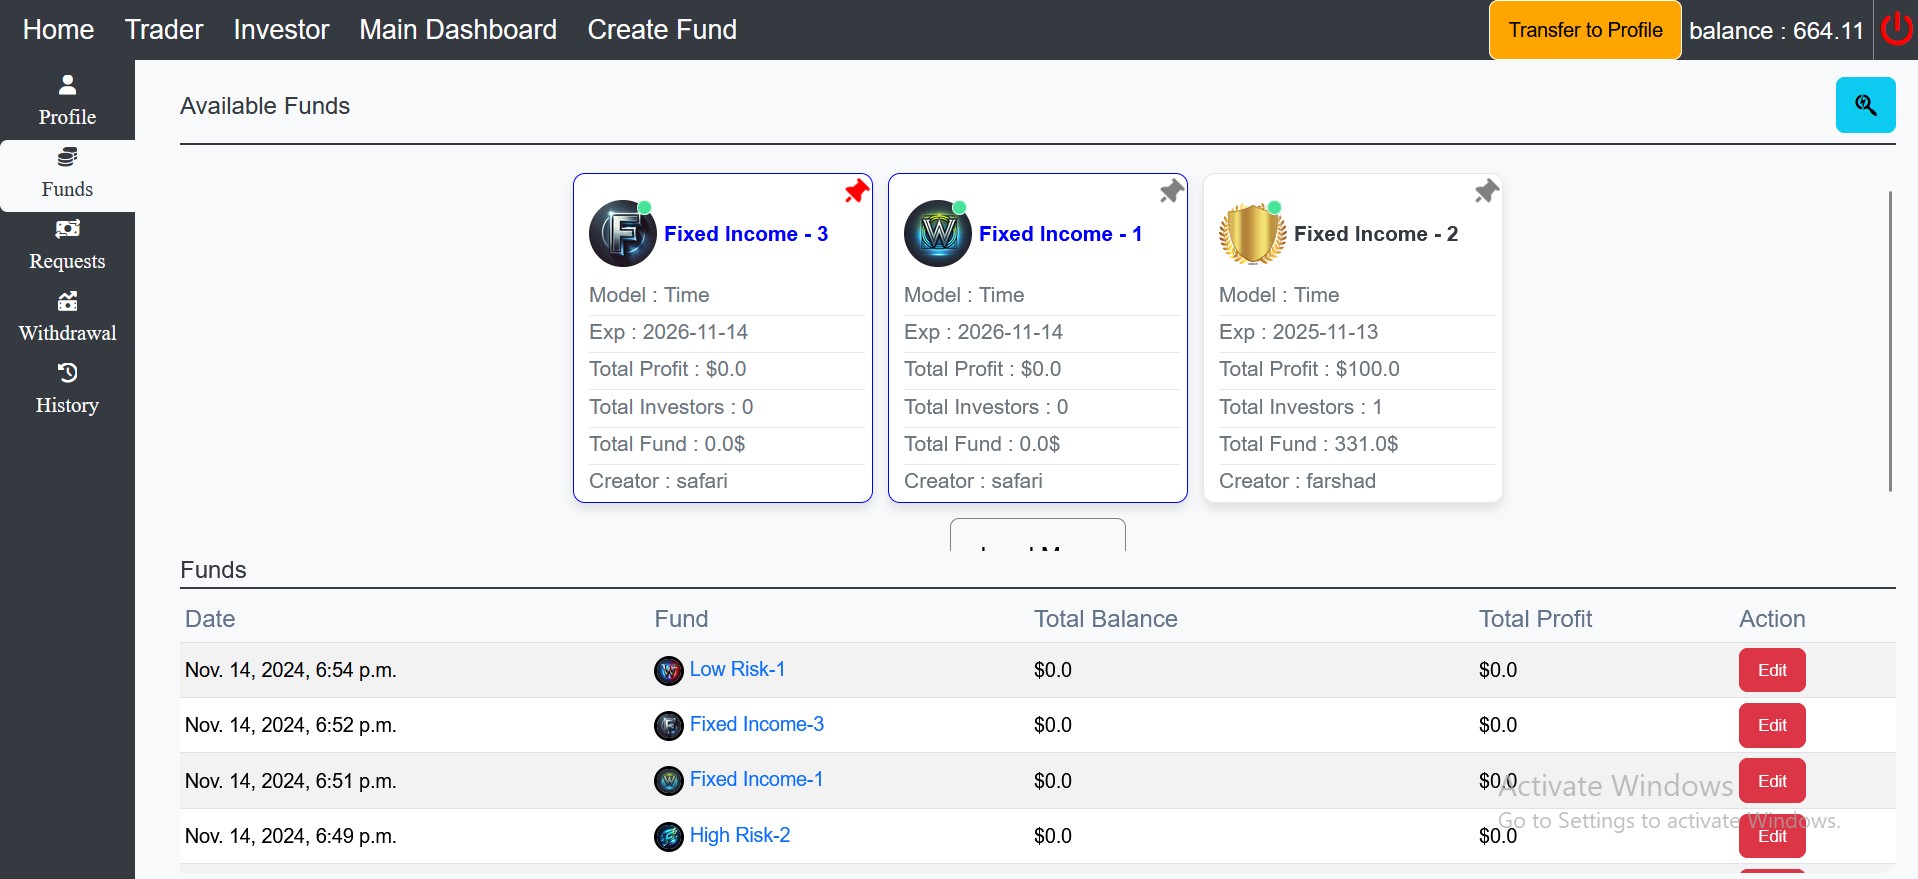Click the available funds vertical scrollbar
This screenshot has height=879, width=1918.
pos(1890,341)
